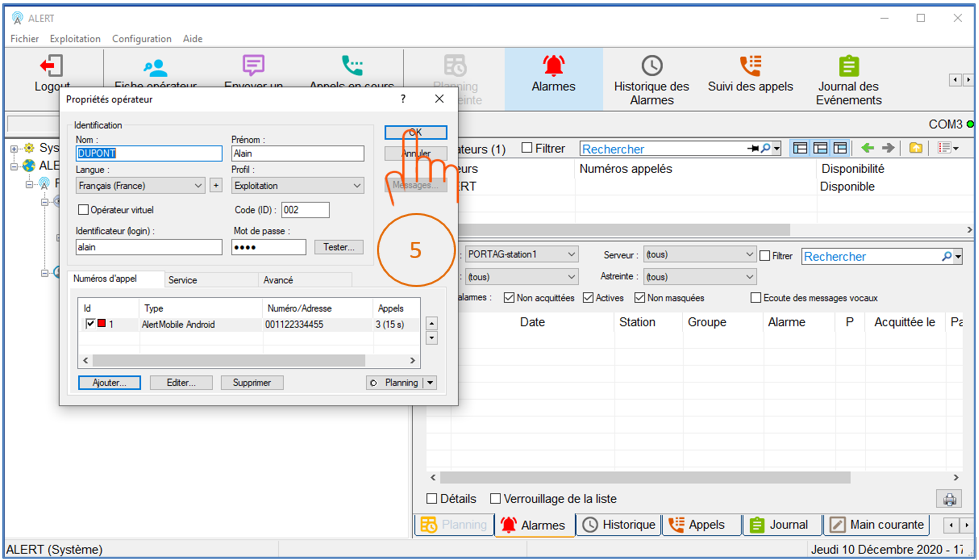The width and height of the screenshot is (979, 560).
Task: Check the Verrouillage de la liste box
Action: pyautogui.click(x=495, y=499)
